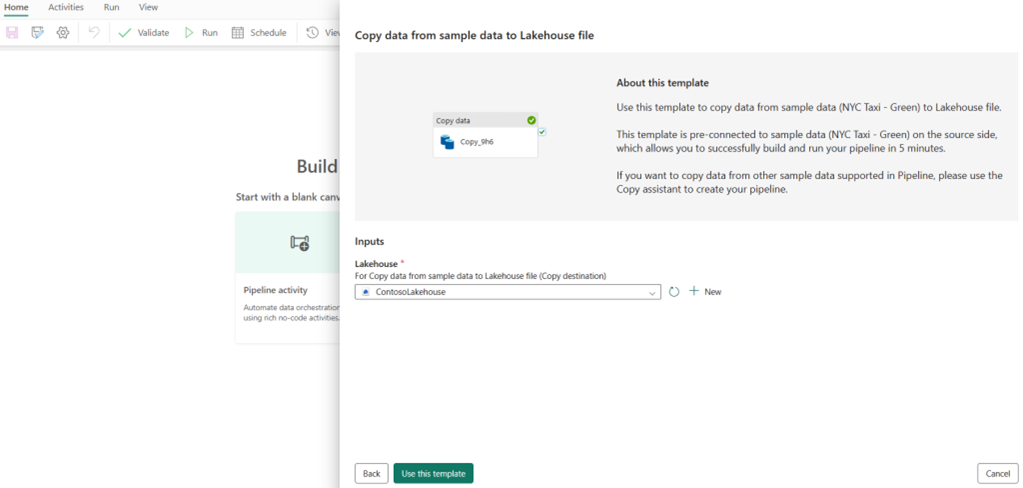This screenshot has height=488, width=1023.
Task: Cancel the template dialog
Action: [997, 473]
